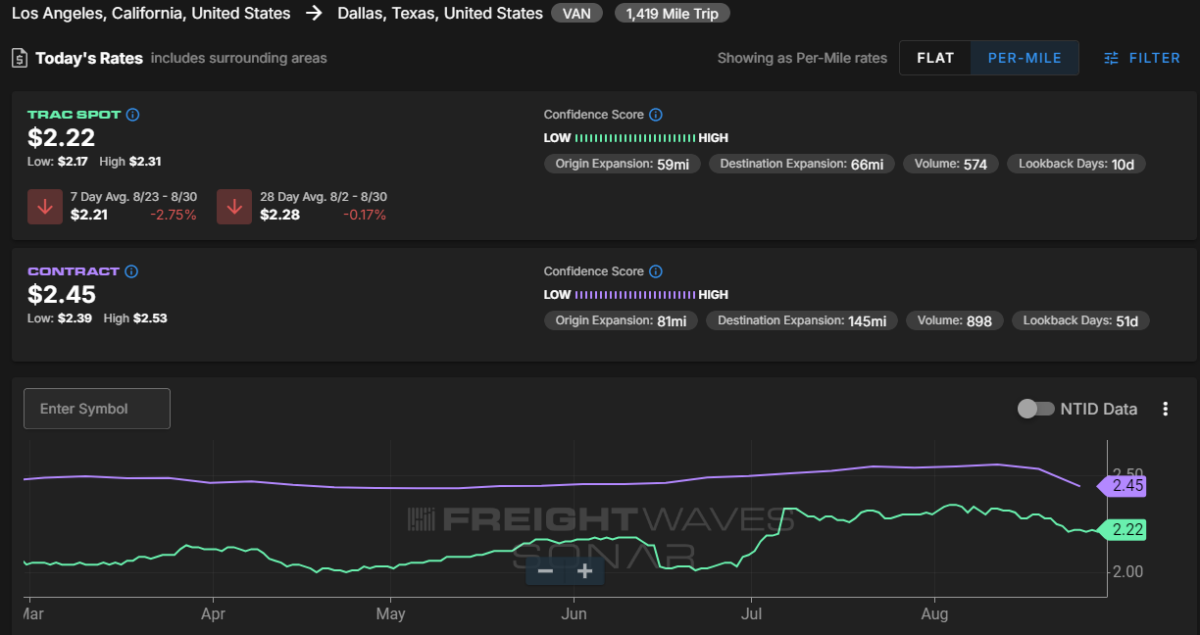Click the VAN equipment type badge
The width and height of the screenshot is (1200, 635).
pos(576,14)
